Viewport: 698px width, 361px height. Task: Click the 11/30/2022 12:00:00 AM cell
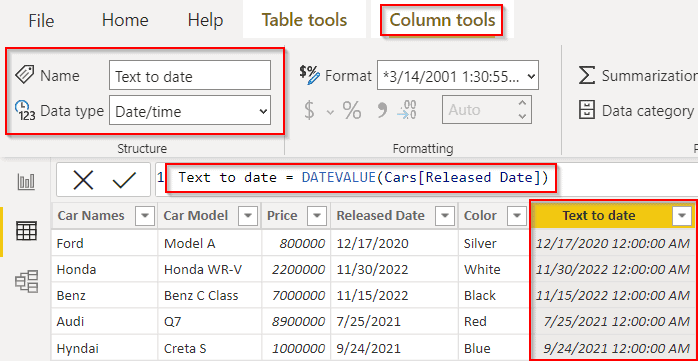coord(613,269)
